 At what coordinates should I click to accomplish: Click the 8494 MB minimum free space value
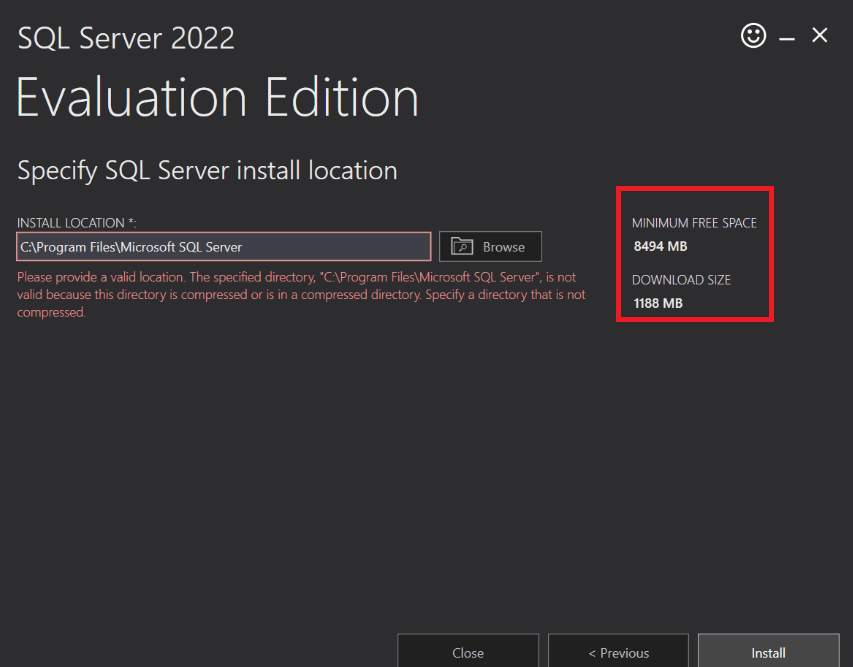point(660,246)
